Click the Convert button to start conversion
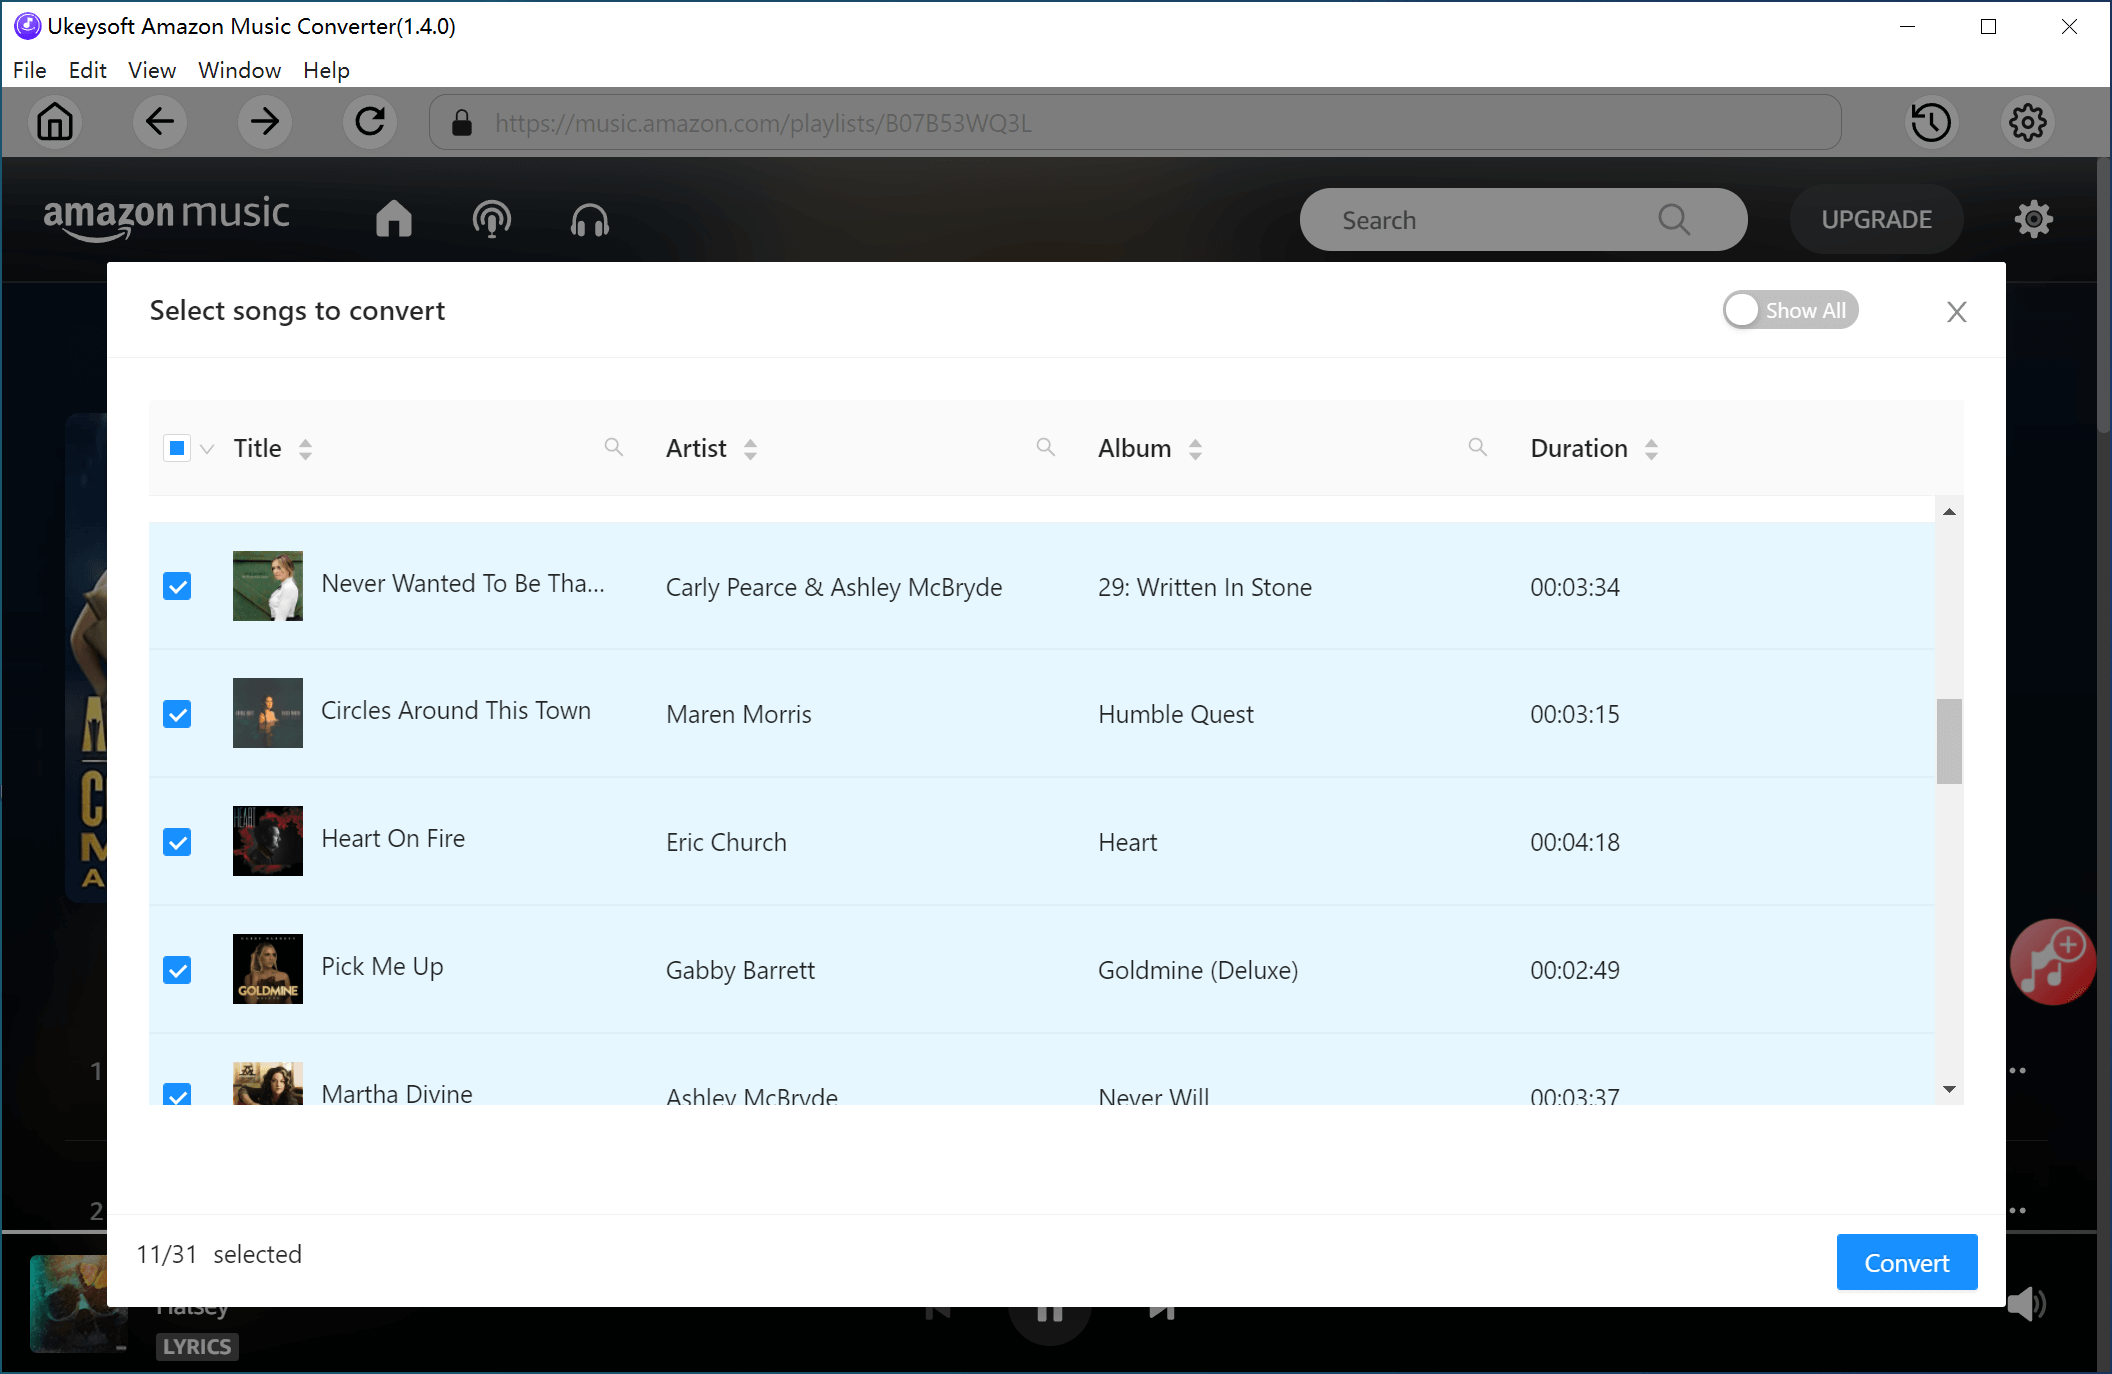2112x1374 pixels. tap(1907, 1263)
